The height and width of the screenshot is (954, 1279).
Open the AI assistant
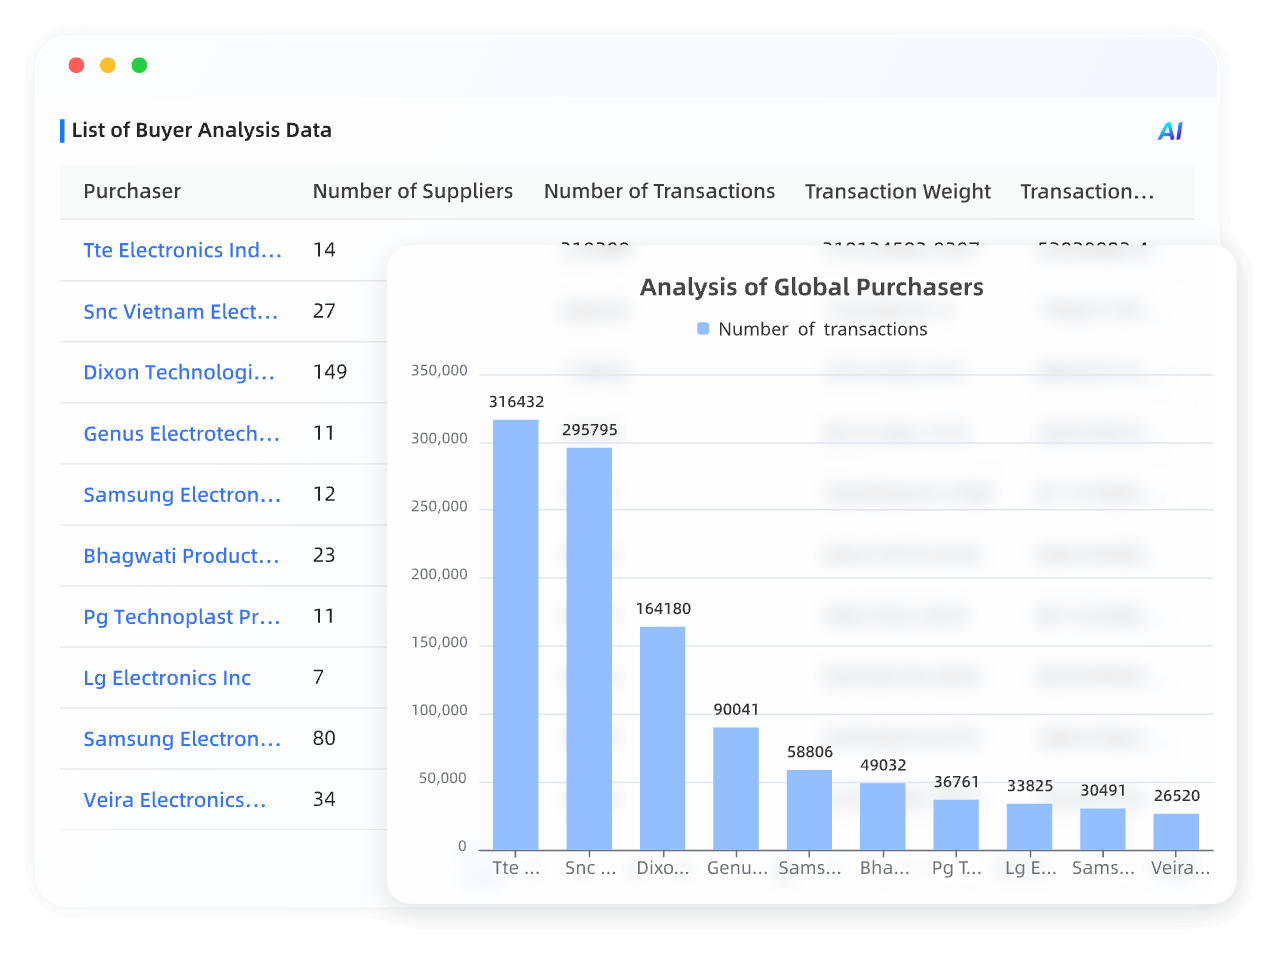tap(1168, 130)
